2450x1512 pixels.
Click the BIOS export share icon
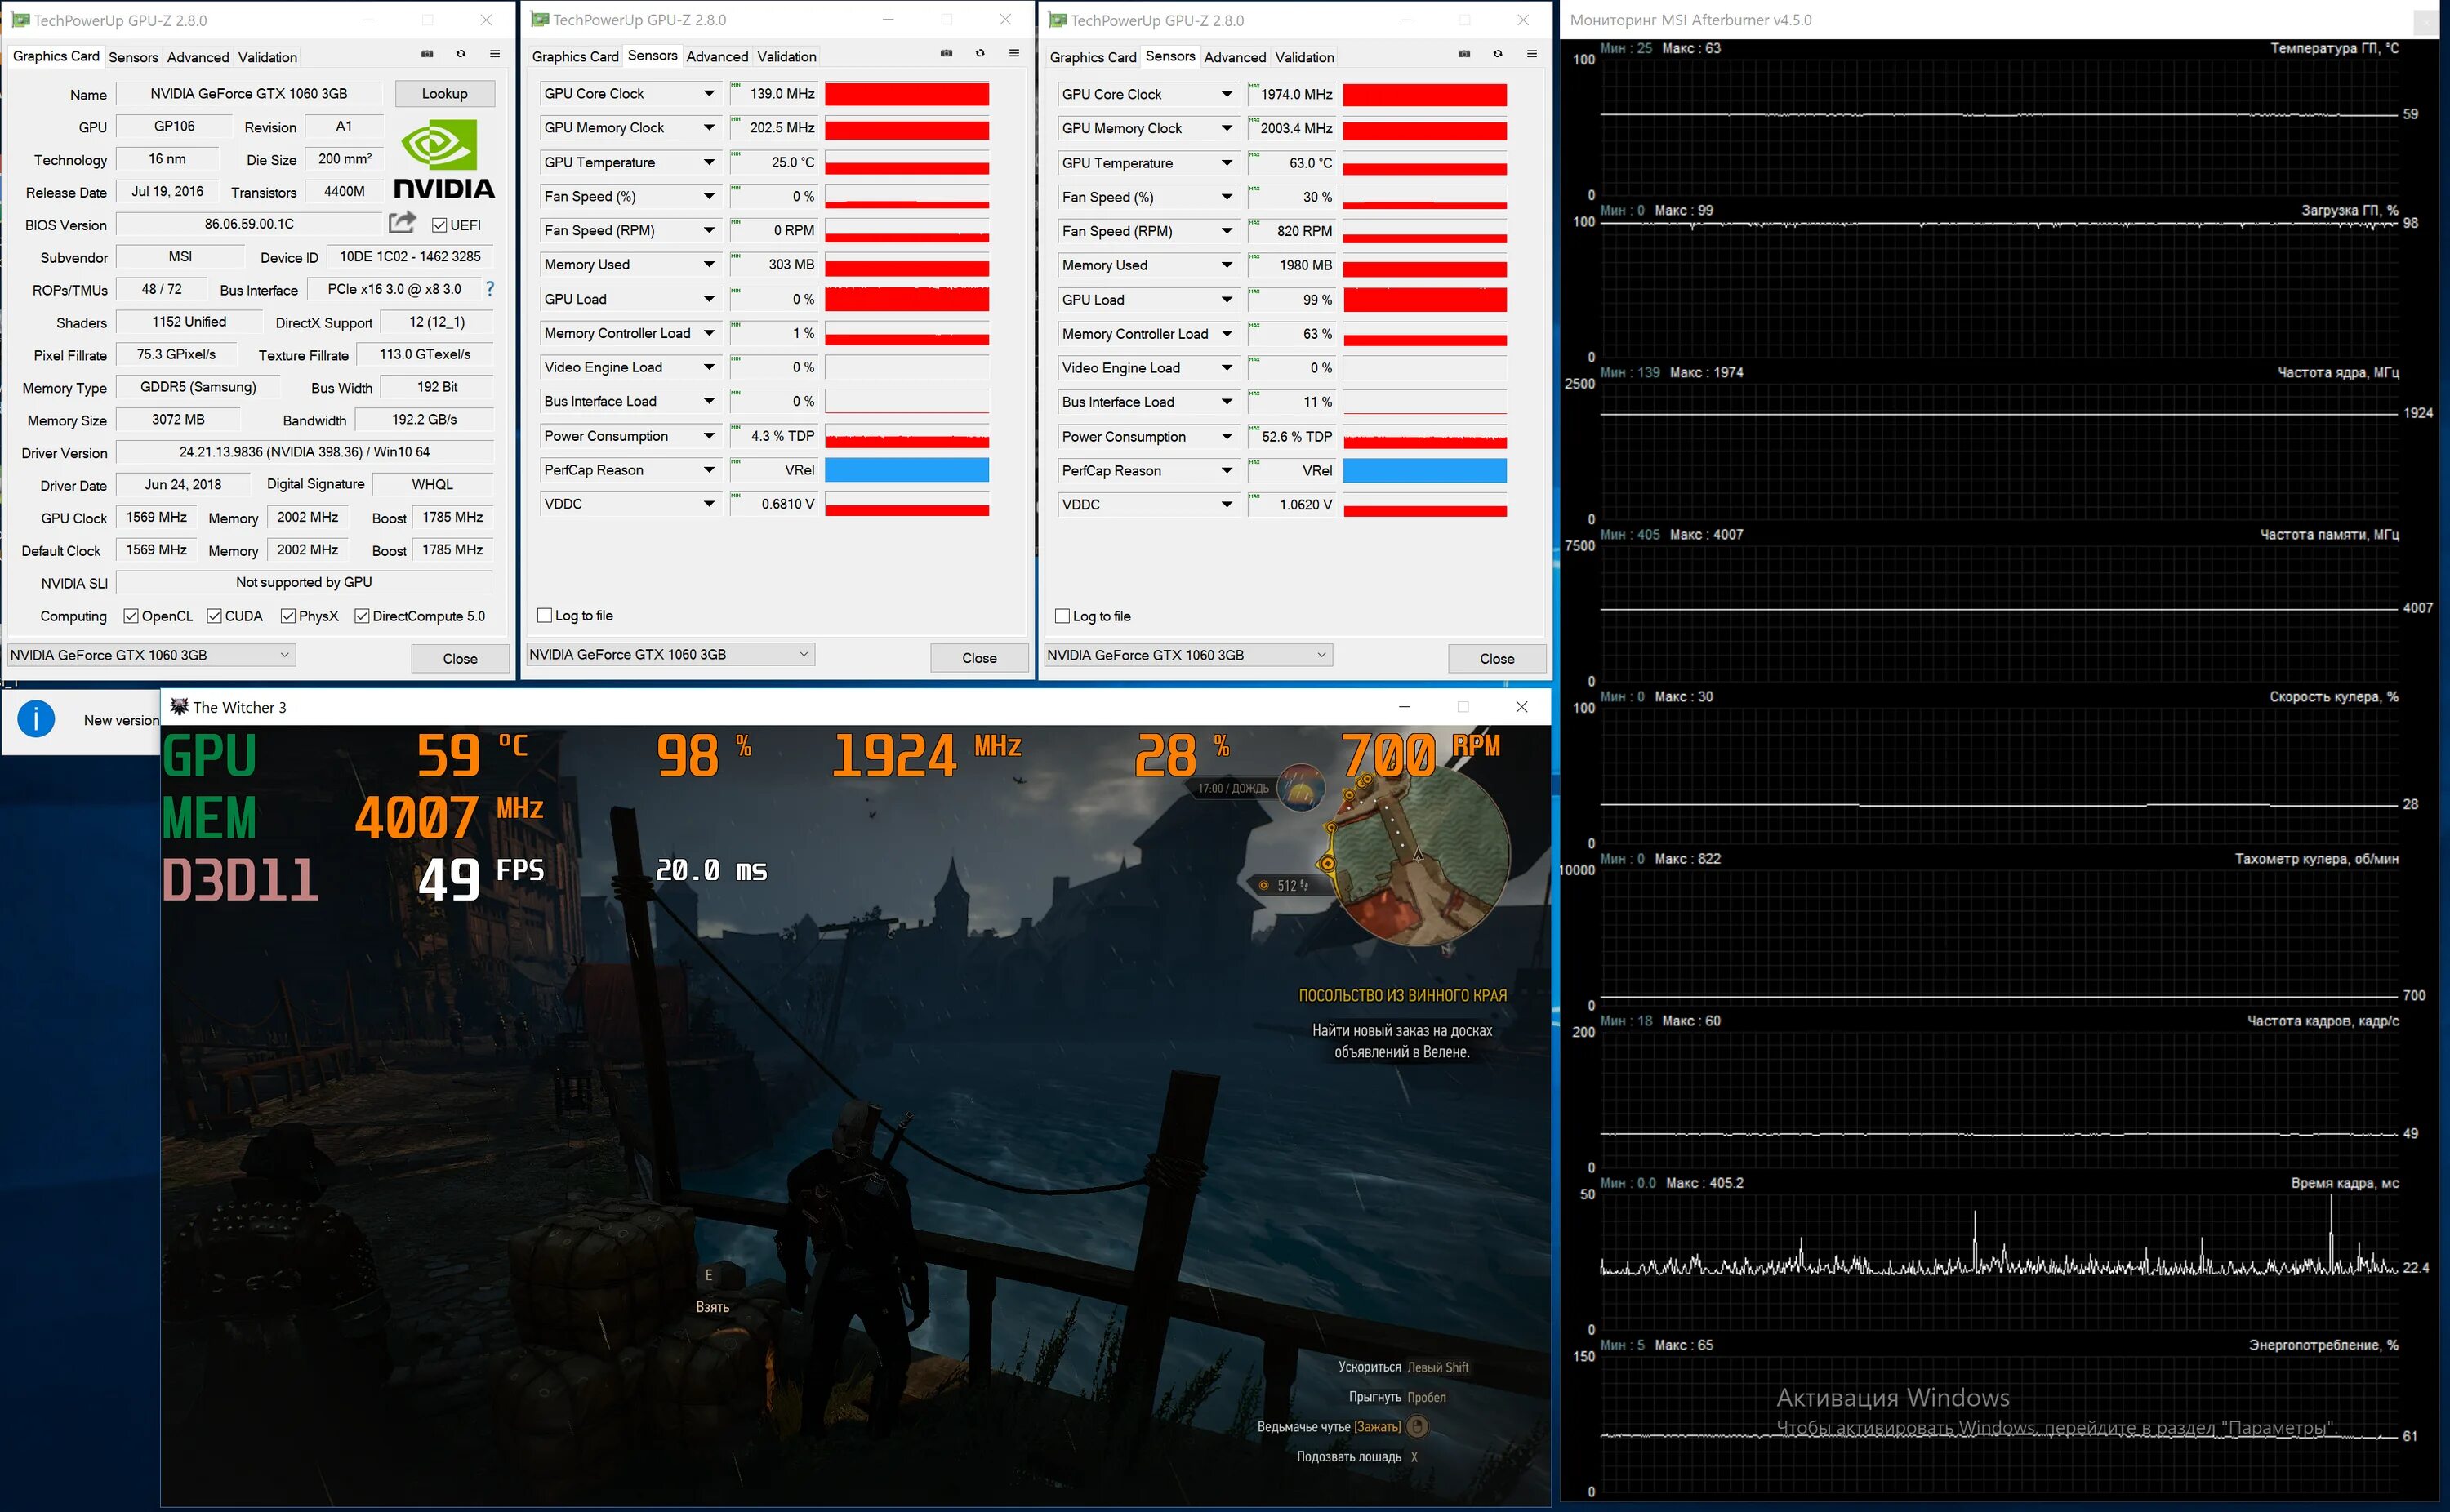402,222
